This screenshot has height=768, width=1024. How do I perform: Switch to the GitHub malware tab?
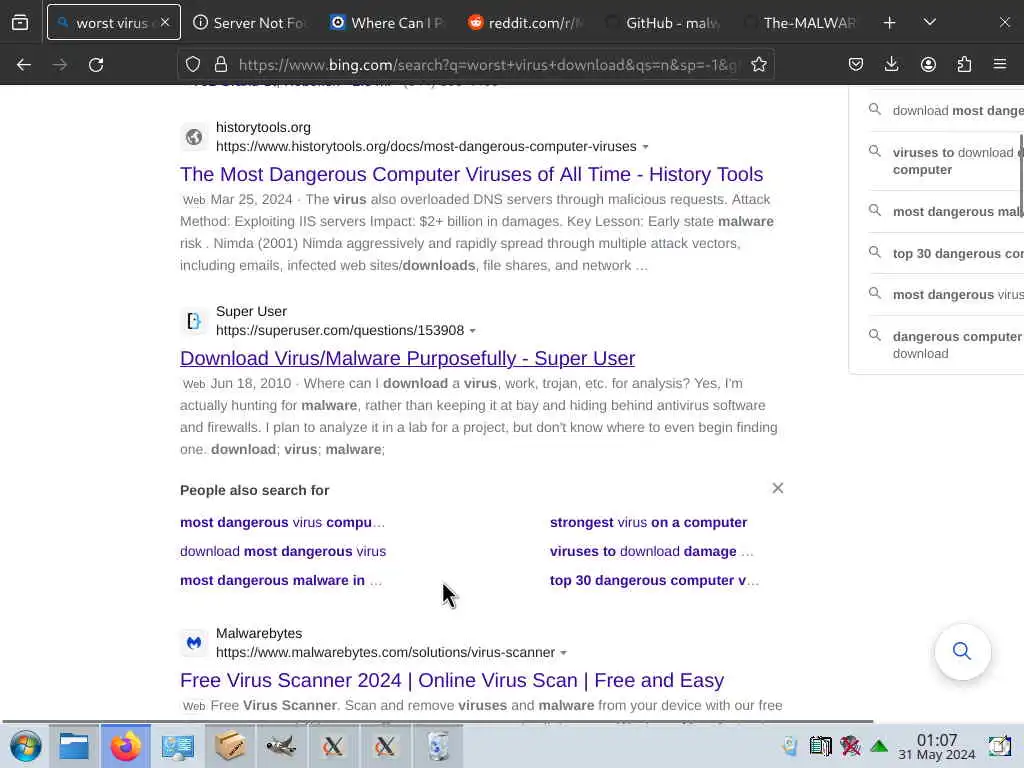point(662,23)
